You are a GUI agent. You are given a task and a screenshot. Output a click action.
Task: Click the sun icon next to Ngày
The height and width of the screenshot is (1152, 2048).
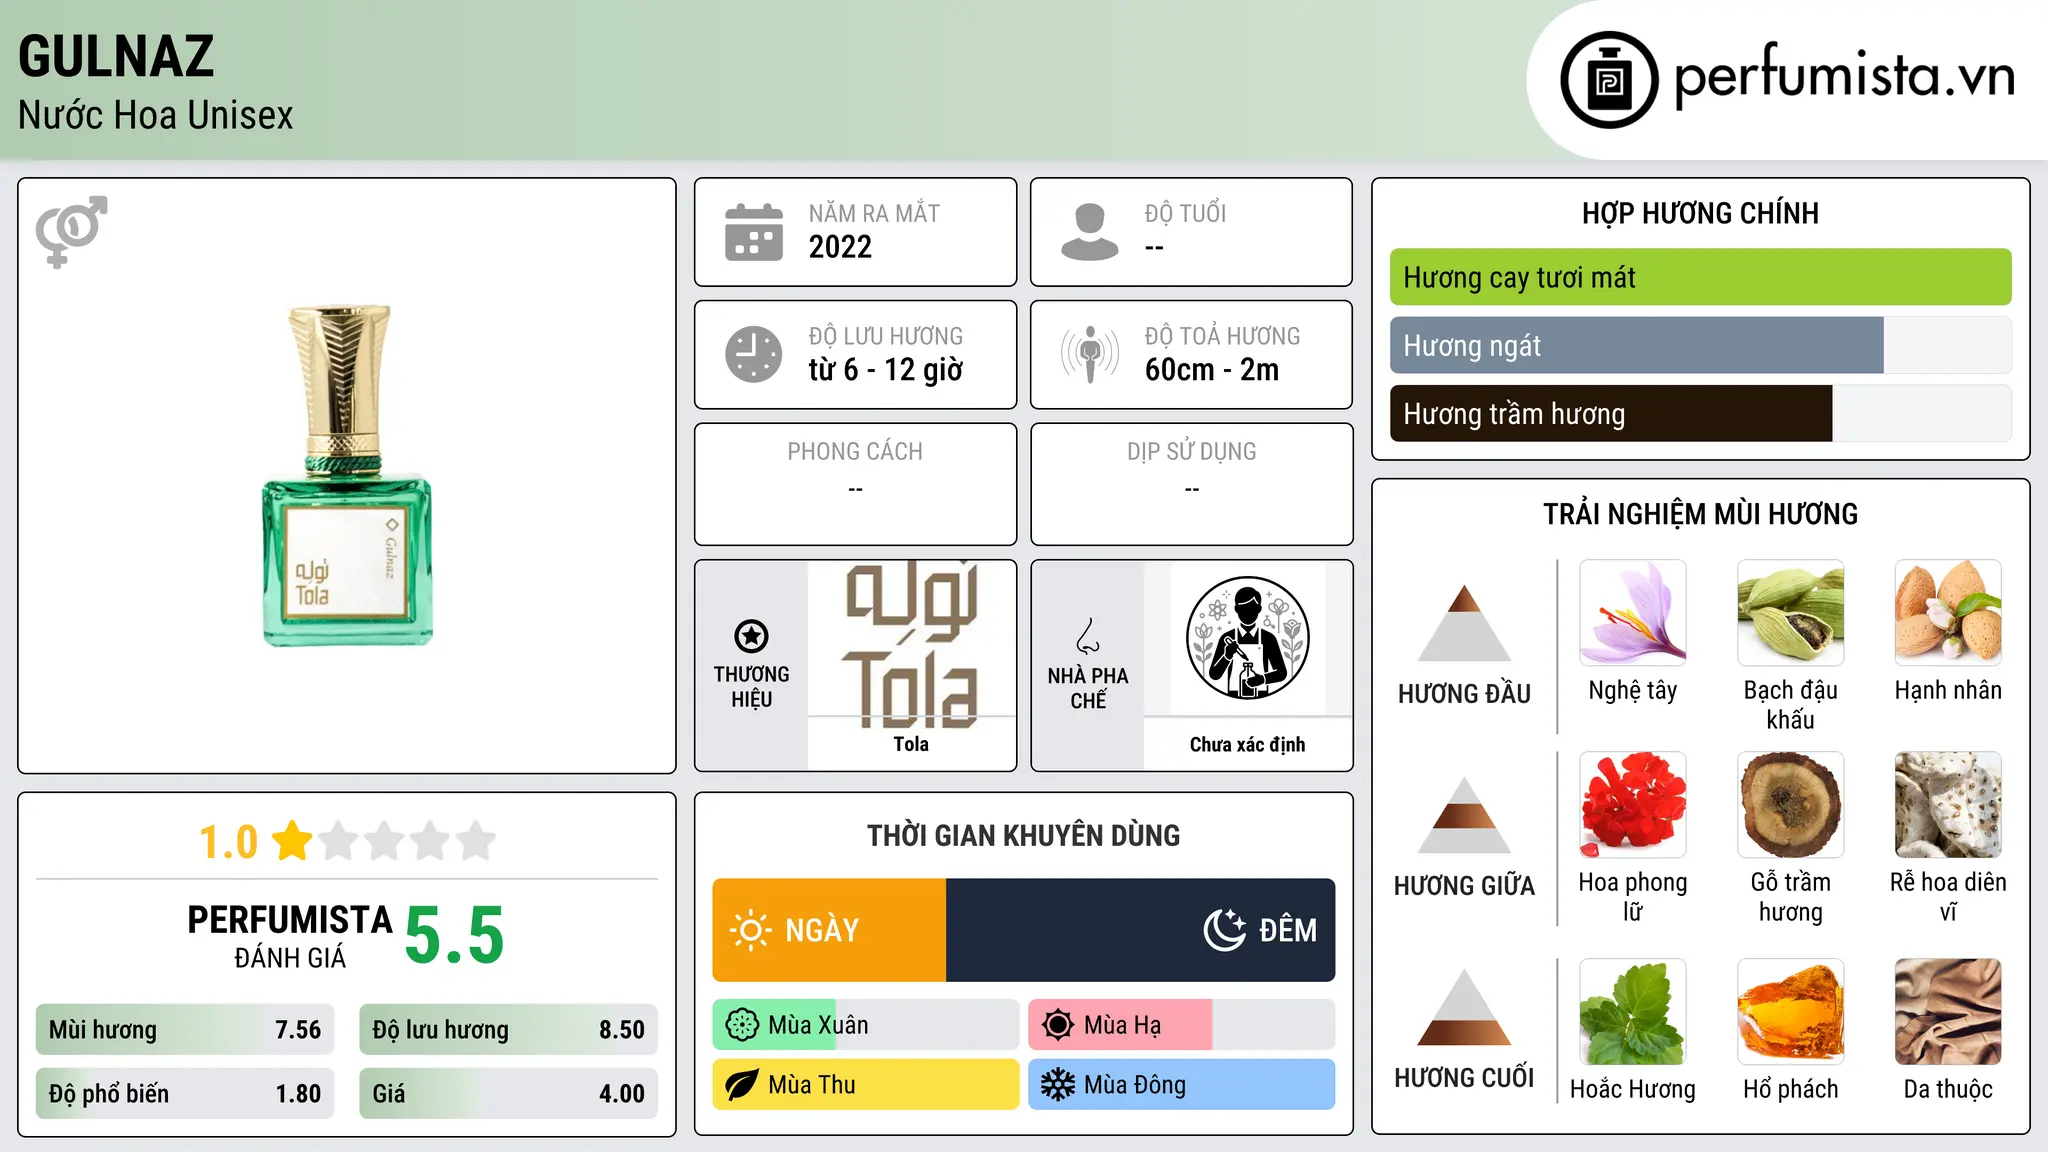(751, 930)
